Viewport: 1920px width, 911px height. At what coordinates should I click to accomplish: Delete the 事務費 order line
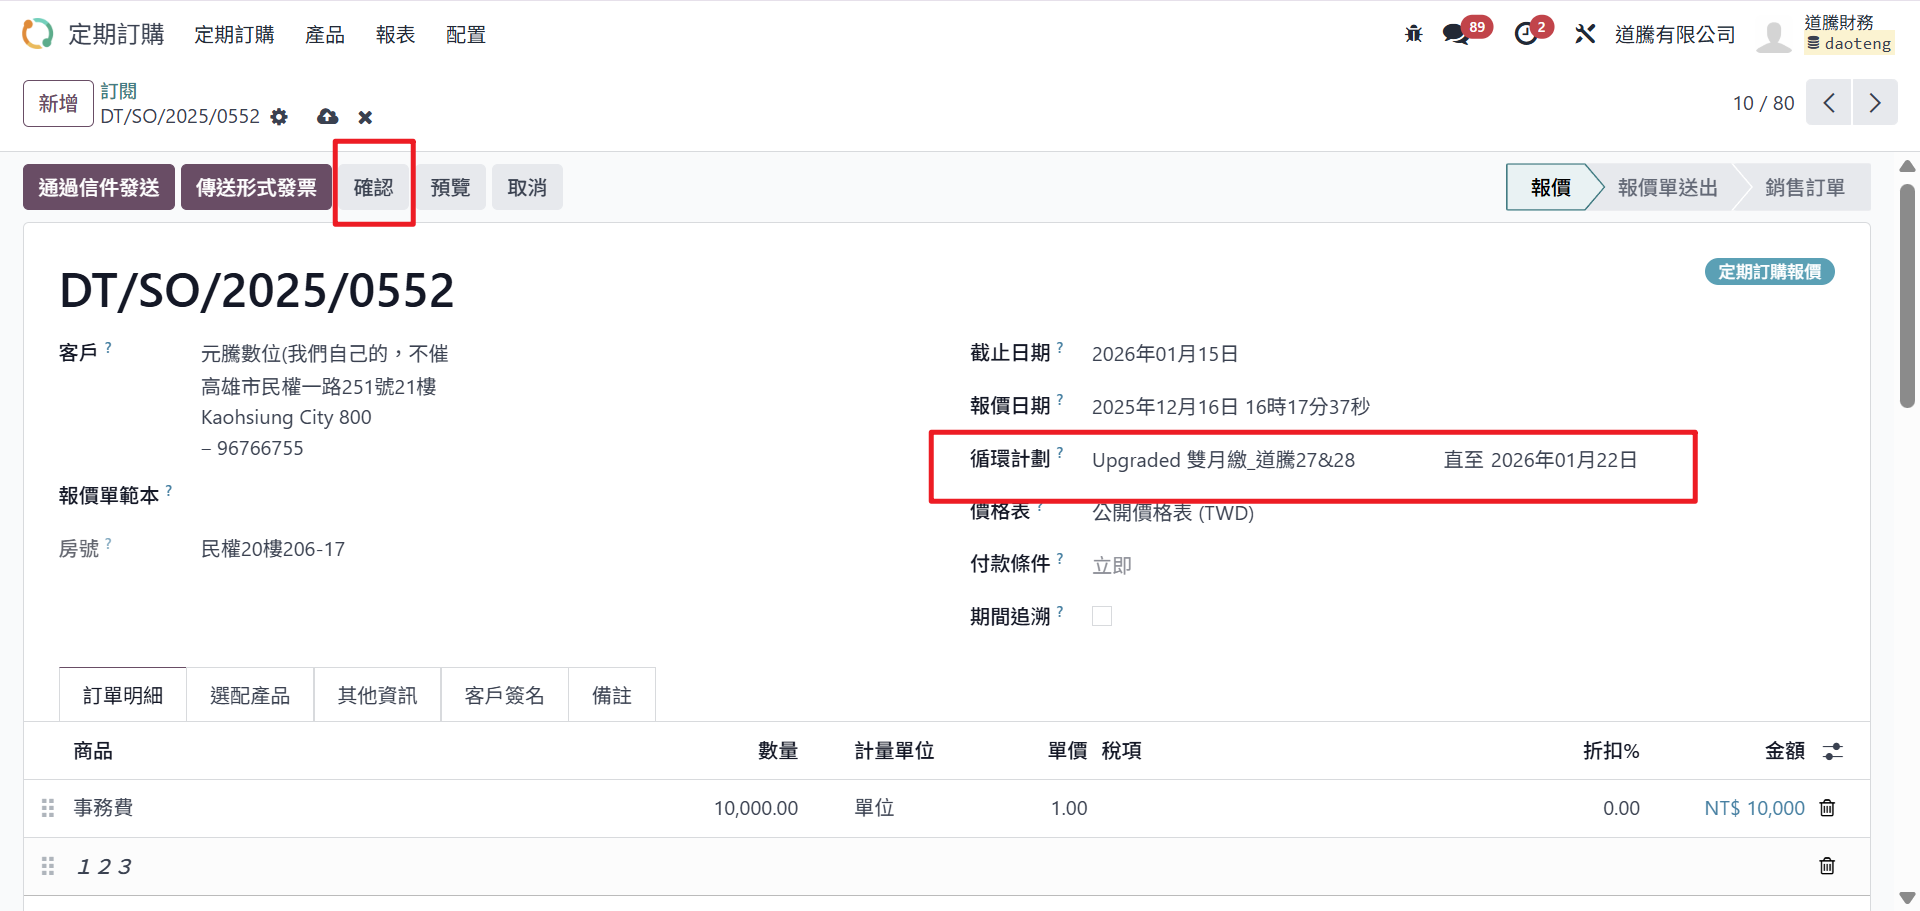coord(1827,808)
